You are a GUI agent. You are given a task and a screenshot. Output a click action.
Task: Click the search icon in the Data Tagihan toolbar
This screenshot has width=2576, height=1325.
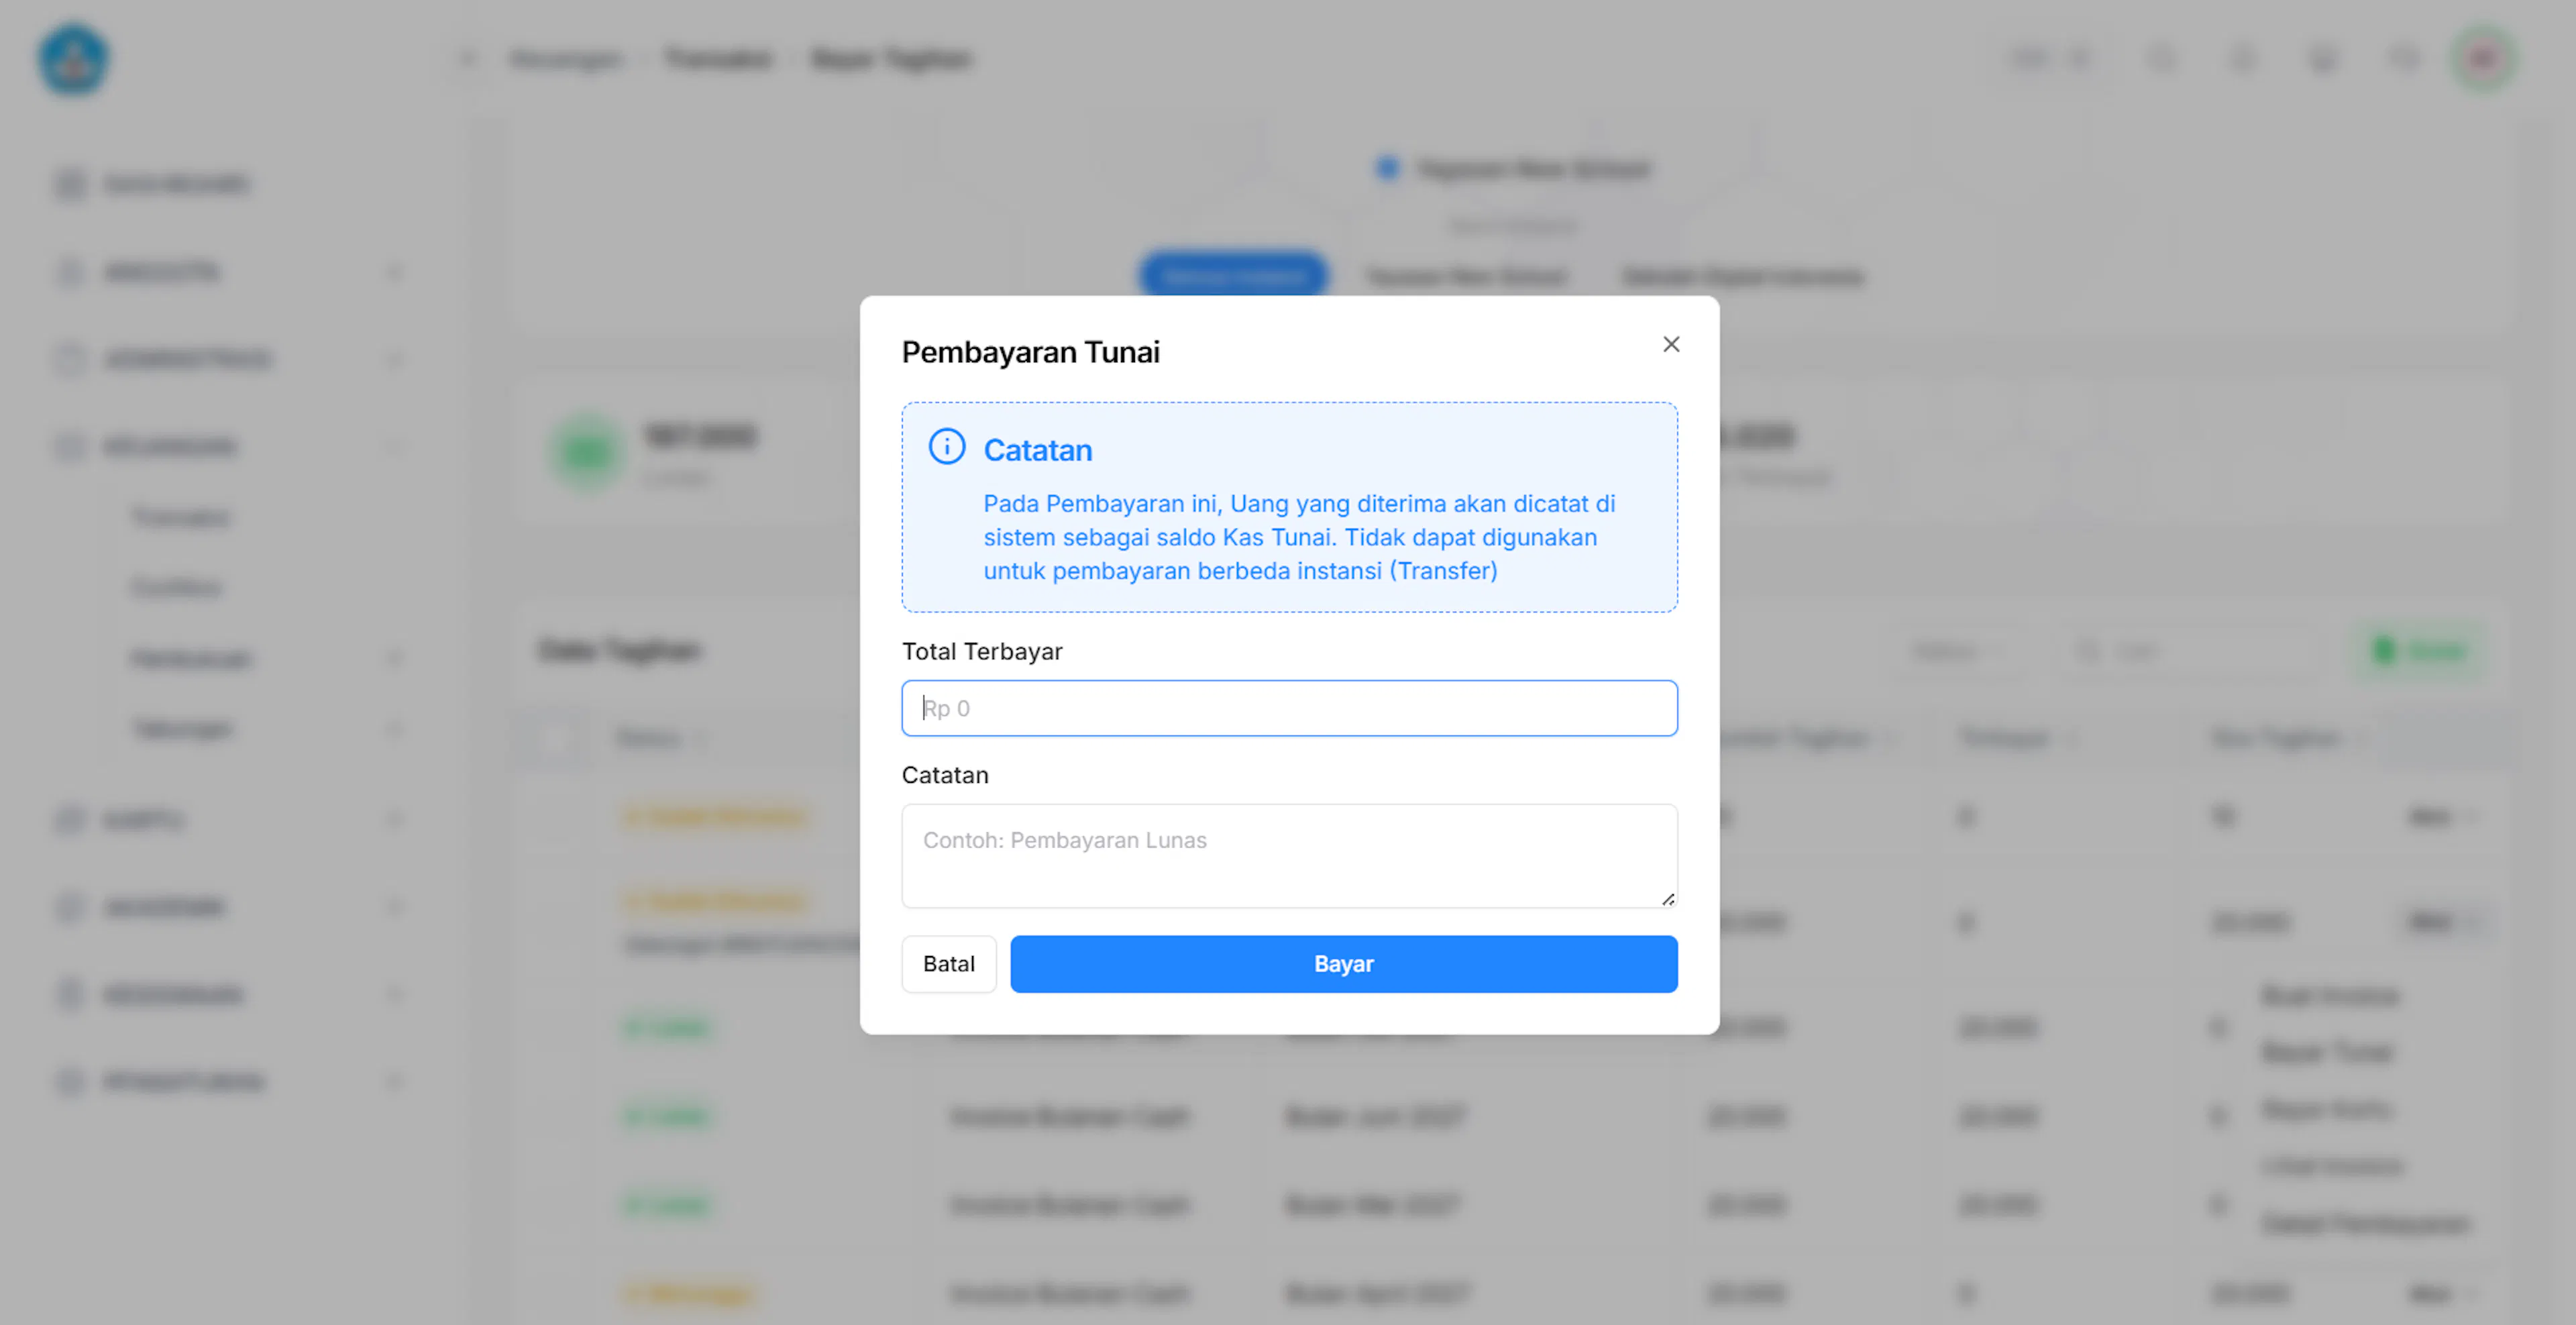2087,651
